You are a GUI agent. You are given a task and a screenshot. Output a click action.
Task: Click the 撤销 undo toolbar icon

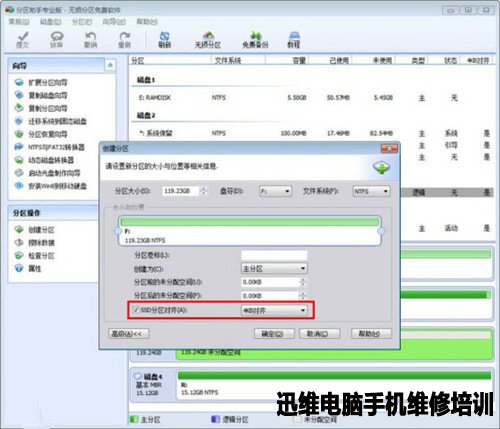[90, 40]
